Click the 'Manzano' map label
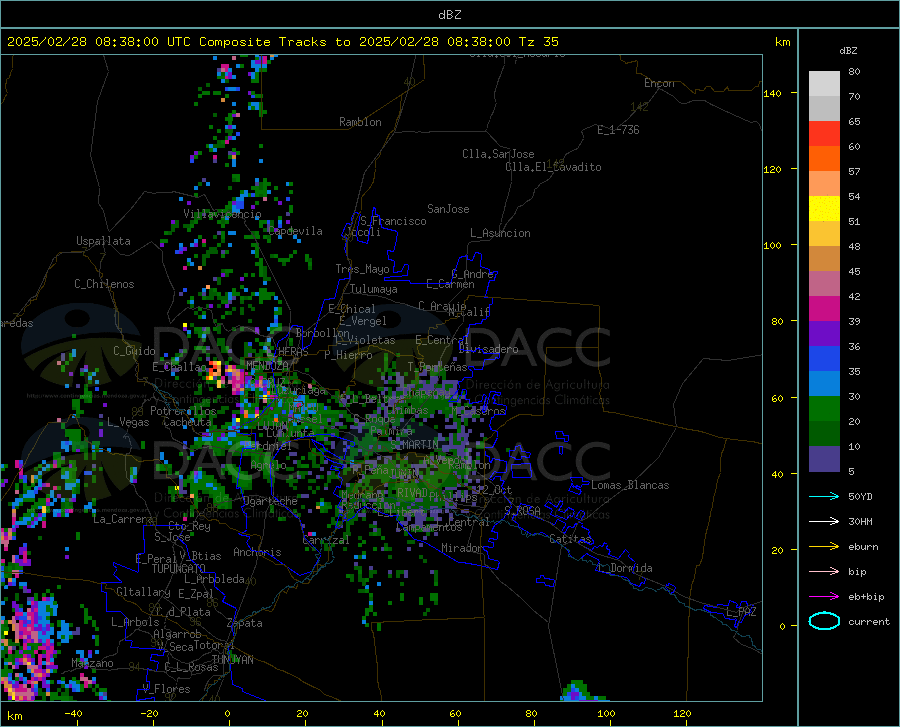Viewport: 900px width, 727px height. coord(92,663)
